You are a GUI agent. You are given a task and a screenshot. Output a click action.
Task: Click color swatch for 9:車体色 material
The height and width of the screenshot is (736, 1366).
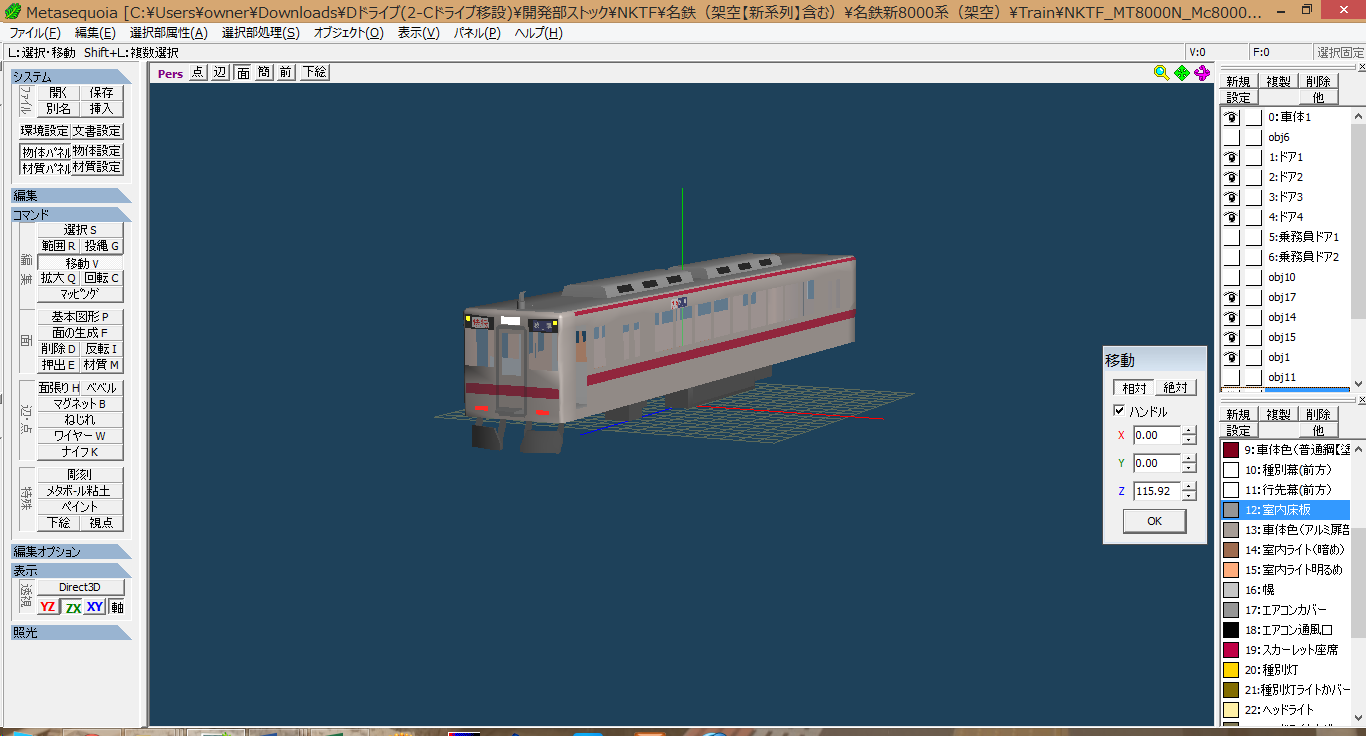pyautogui.click(x=1231, y=450)
